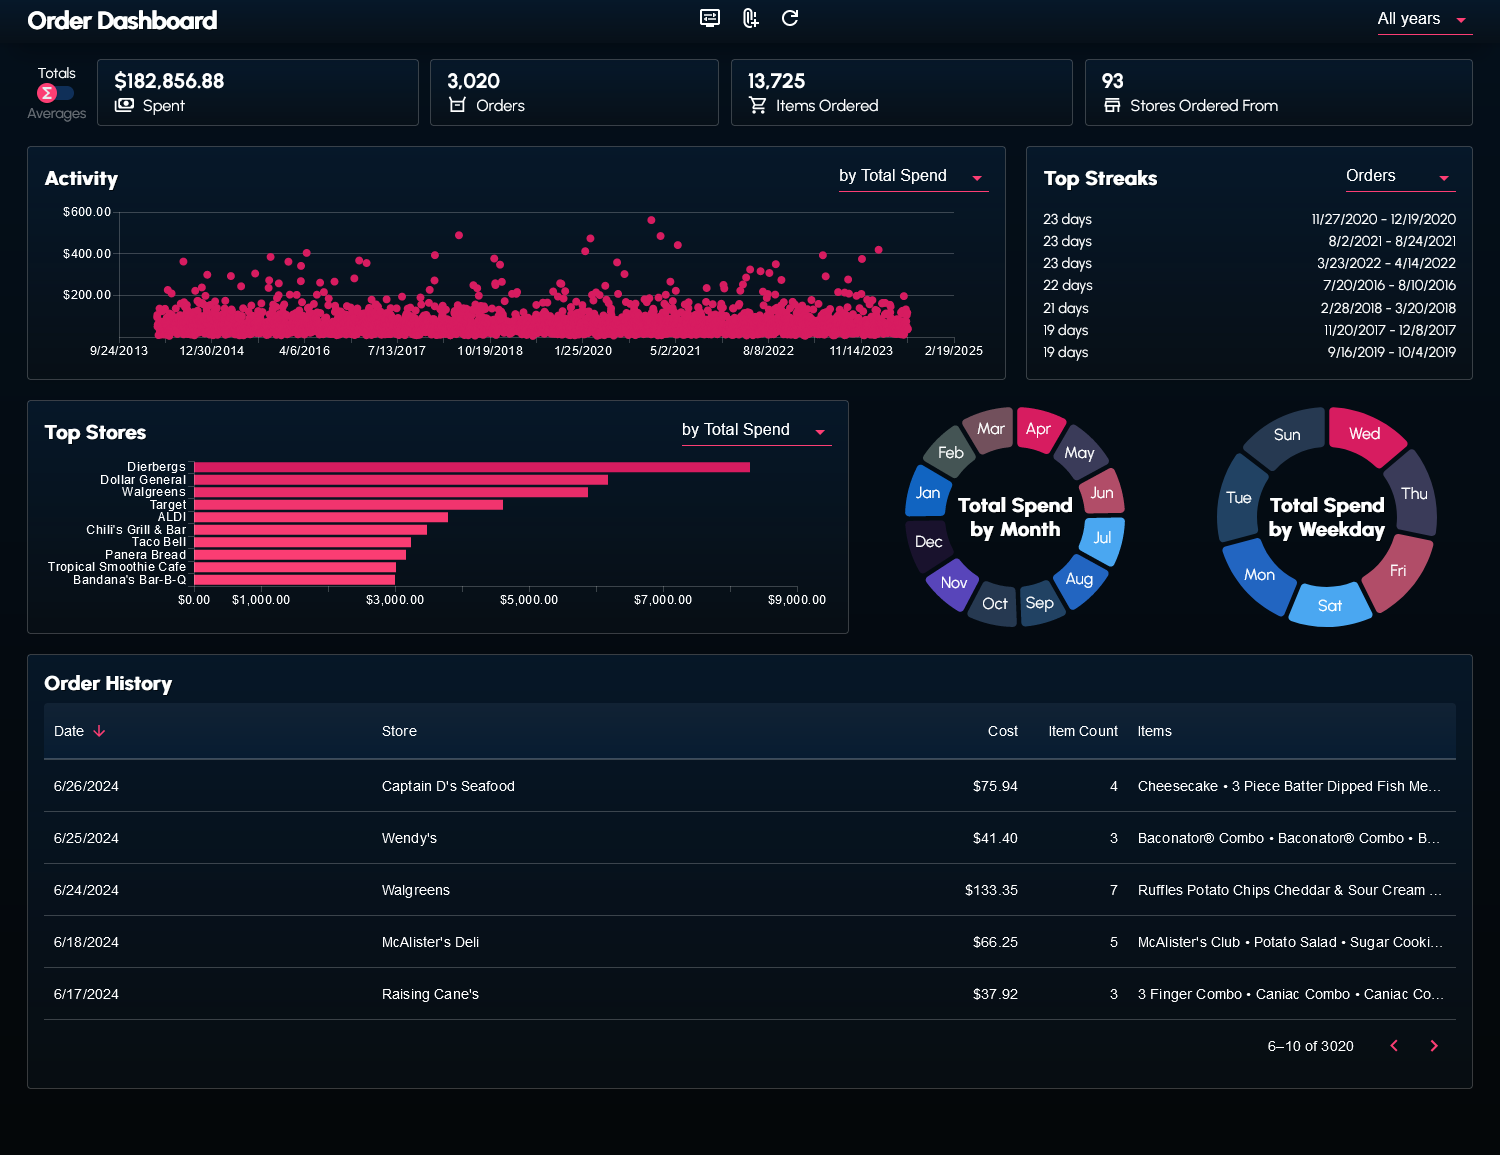
Task: Click the cash icon beside Spent
Action: point(124,105)
